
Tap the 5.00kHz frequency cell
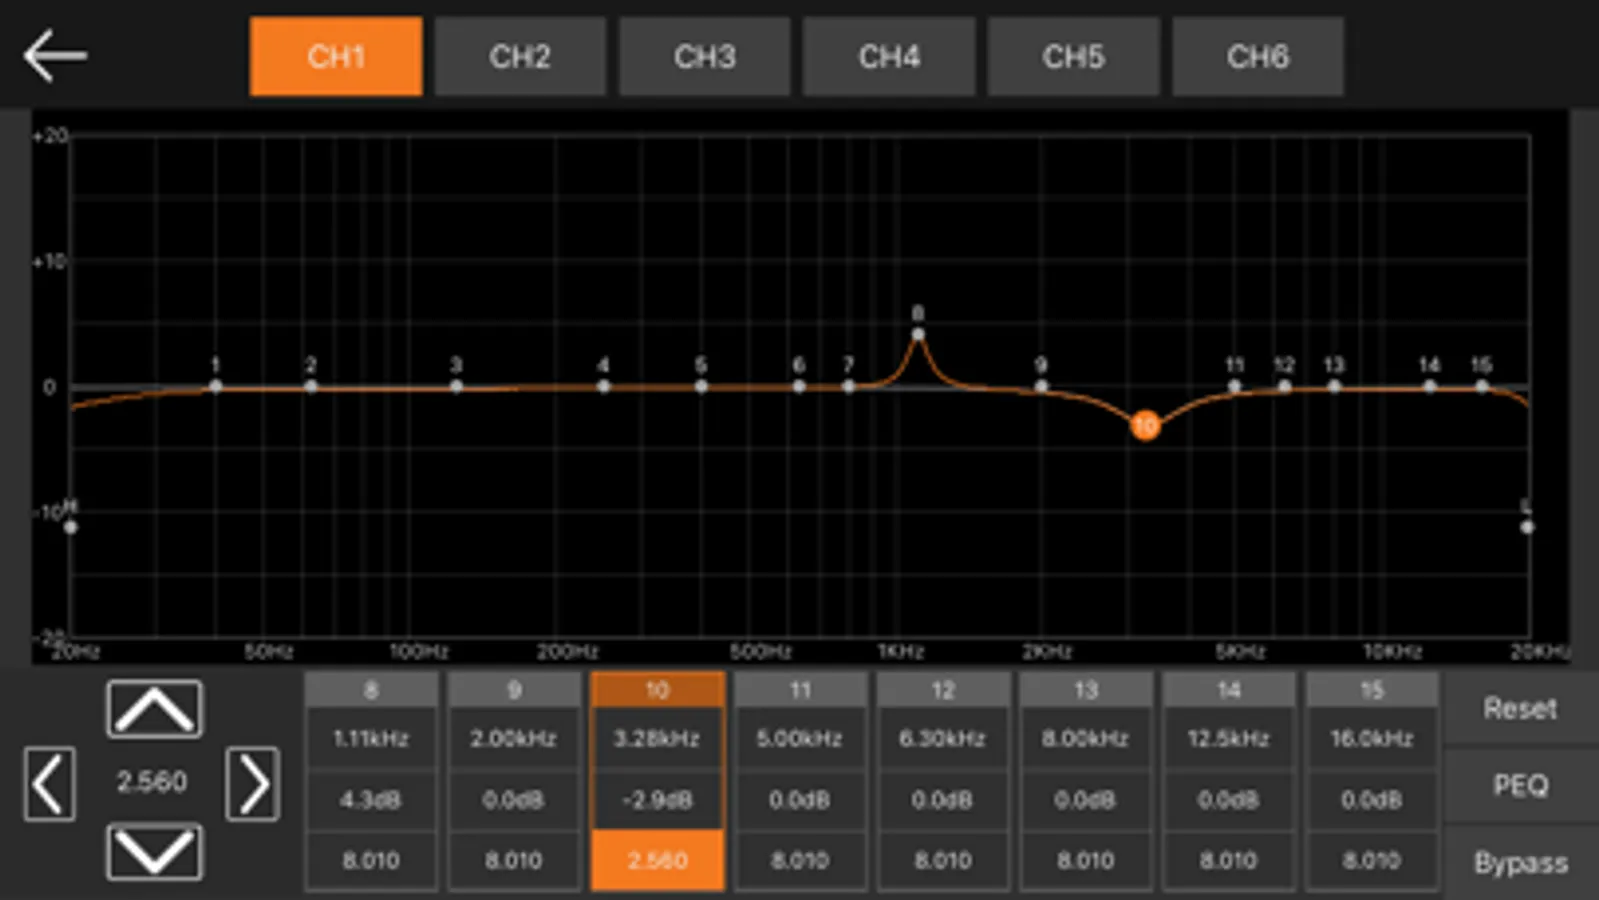[x=800, y=739]
